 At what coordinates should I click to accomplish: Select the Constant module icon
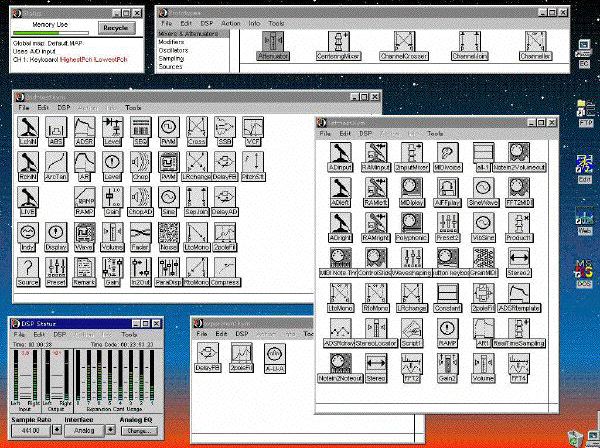click(x=447, y=298)
